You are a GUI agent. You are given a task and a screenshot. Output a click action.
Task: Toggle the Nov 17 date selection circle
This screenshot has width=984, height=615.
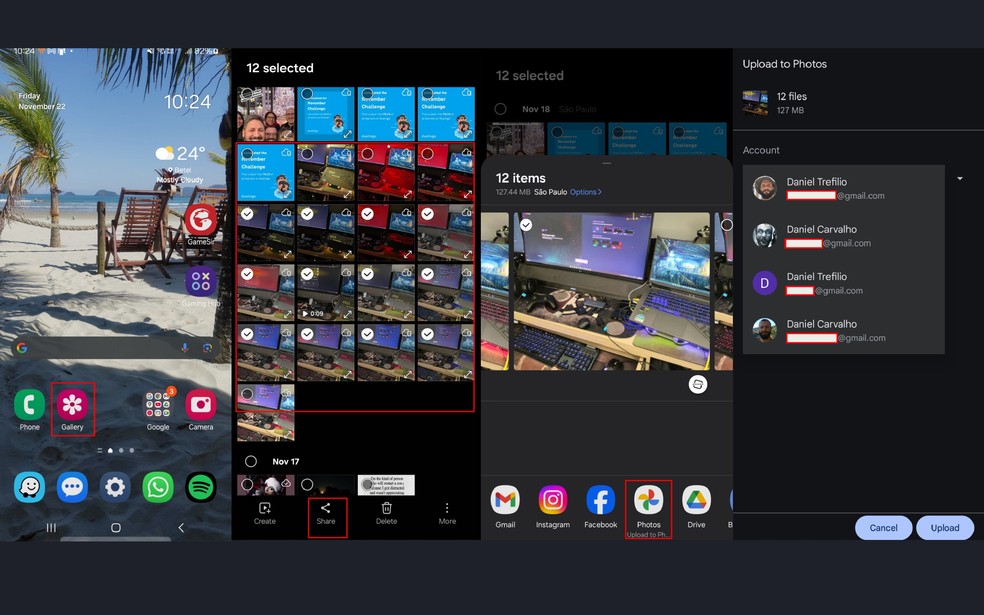251,461
